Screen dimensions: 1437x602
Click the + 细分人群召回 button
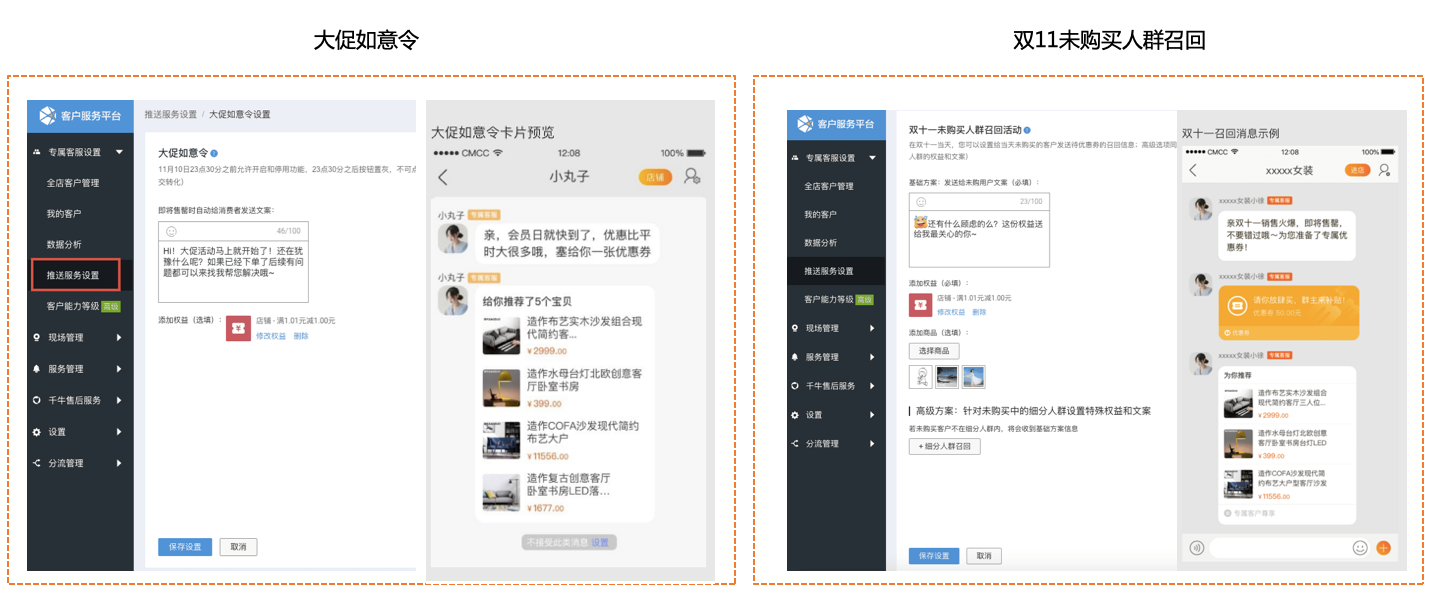click(945, 447)
